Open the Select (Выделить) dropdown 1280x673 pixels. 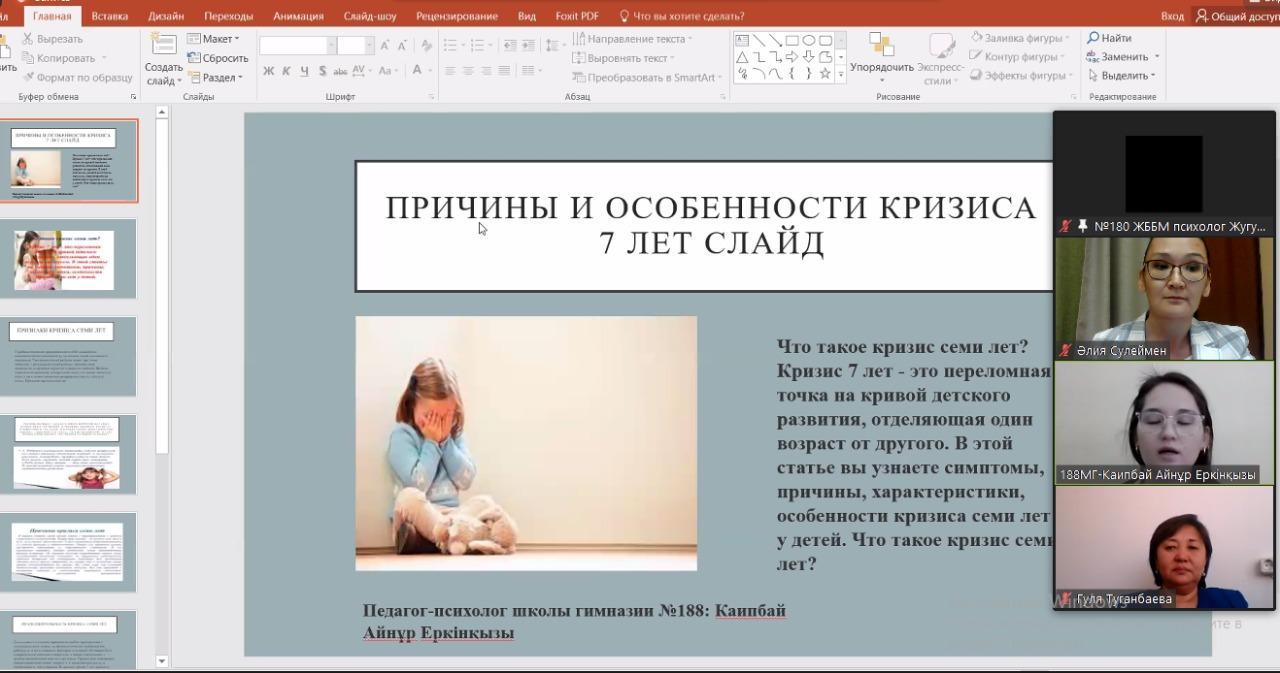(x=1124, y=76)
